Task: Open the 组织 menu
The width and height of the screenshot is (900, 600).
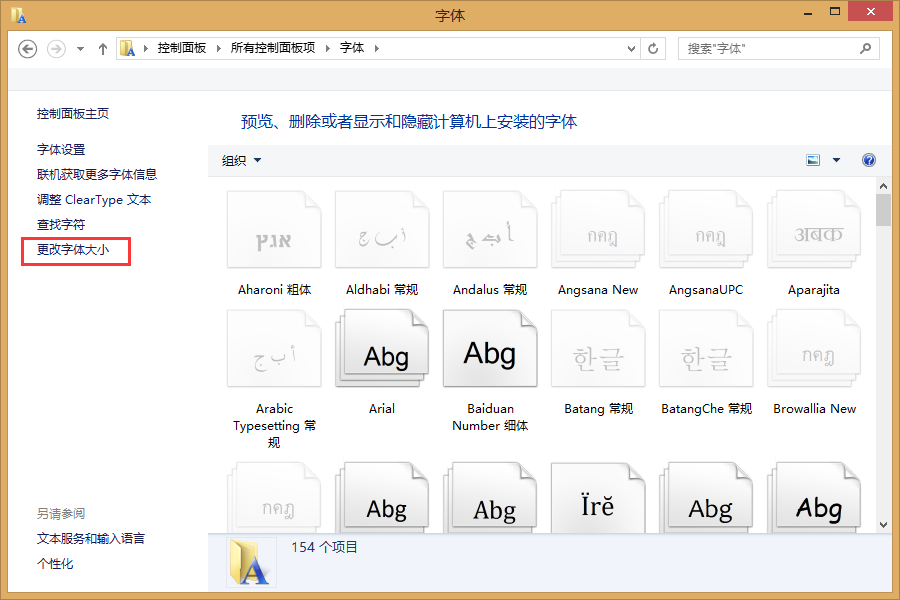Action: [x=241, y=161]
